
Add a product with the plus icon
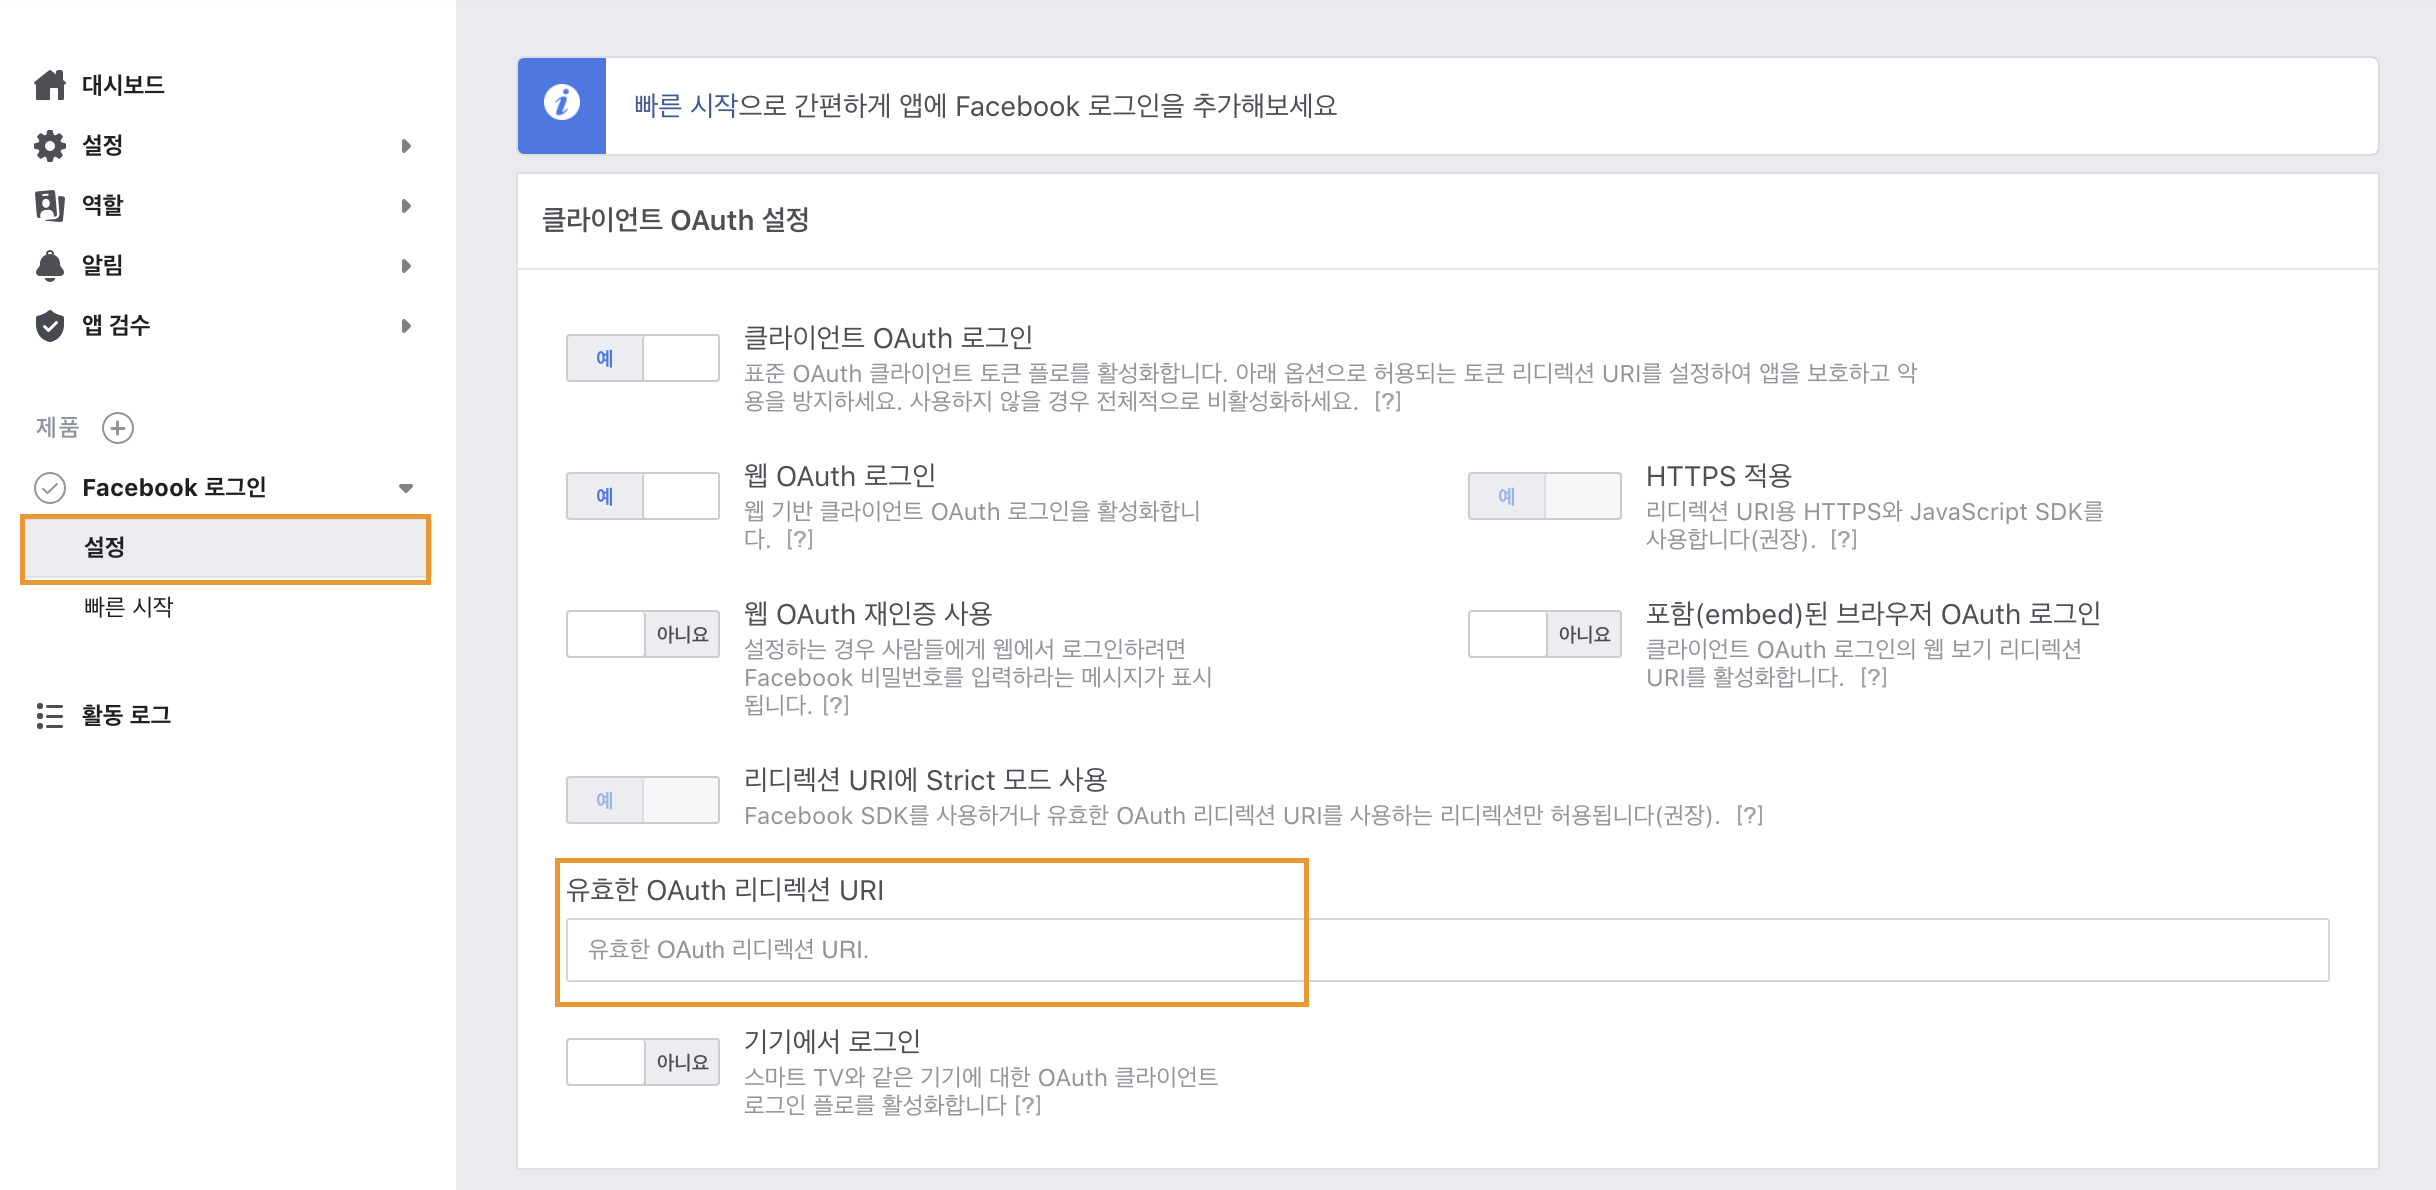(118, 428)
